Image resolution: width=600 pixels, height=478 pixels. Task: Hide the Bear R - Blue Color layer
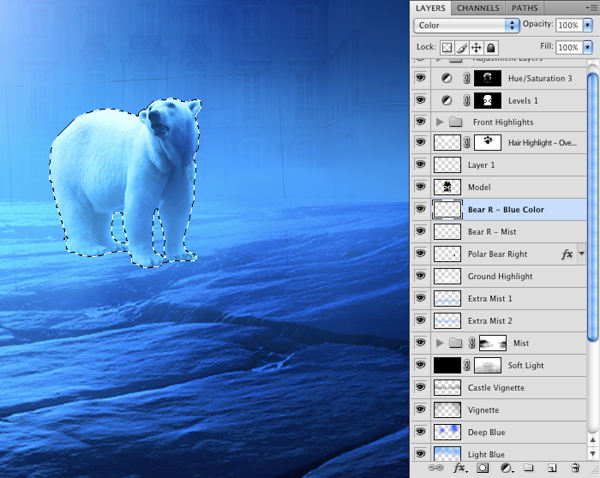[421, 209]
